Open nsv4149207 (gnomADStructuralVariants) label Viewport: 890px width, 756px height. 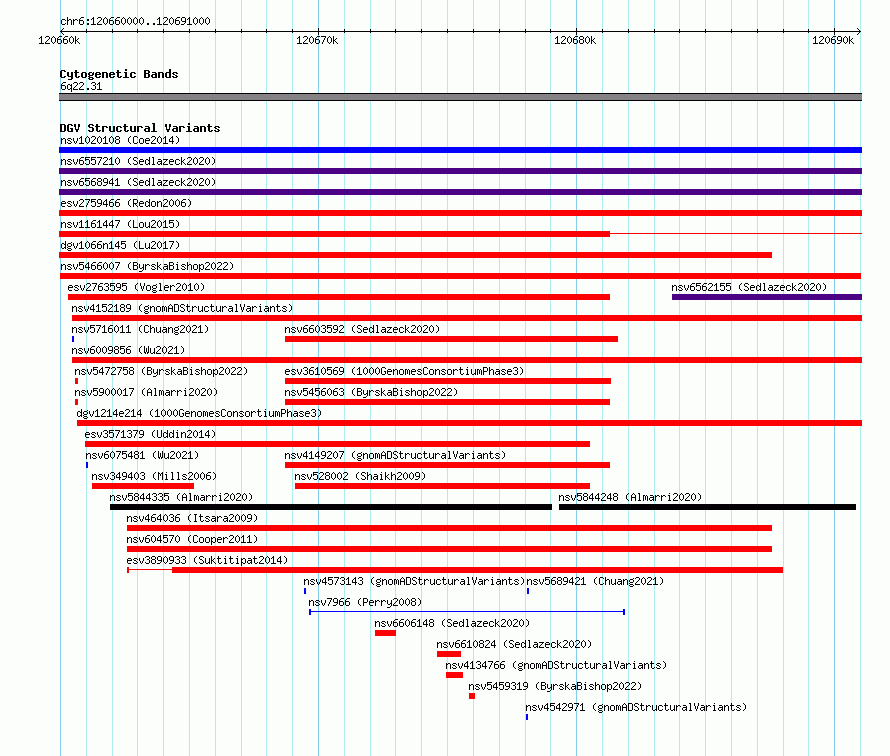pyautogui.click(x=395, y=455)
